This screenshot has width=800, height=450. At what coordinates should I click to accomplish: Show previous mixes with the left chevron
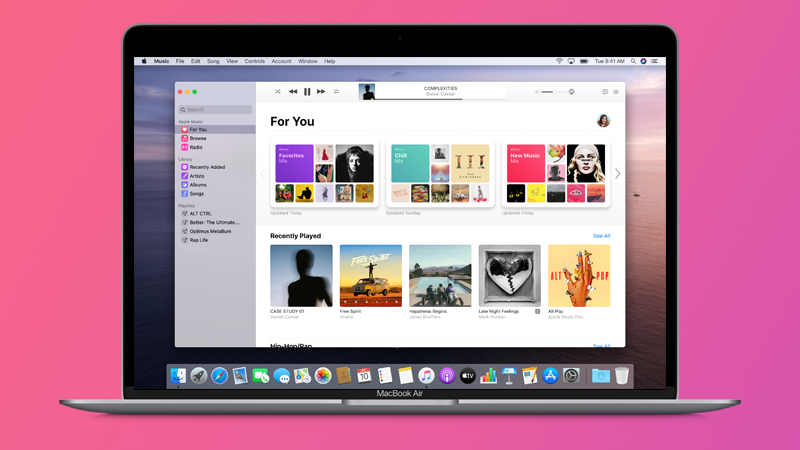point(263,173)
